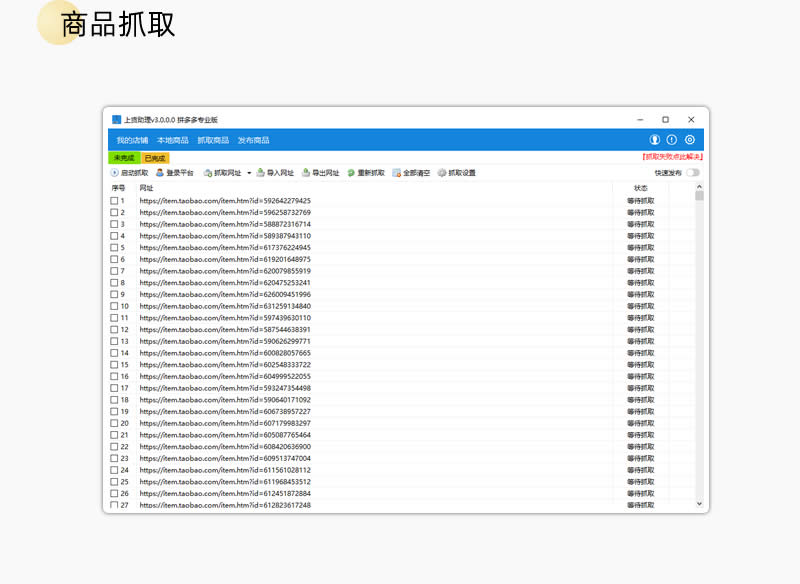Click the 全部清空 clear-all icon
The height and width of the screenshot is (584, 800).
(x=396, y=173)
